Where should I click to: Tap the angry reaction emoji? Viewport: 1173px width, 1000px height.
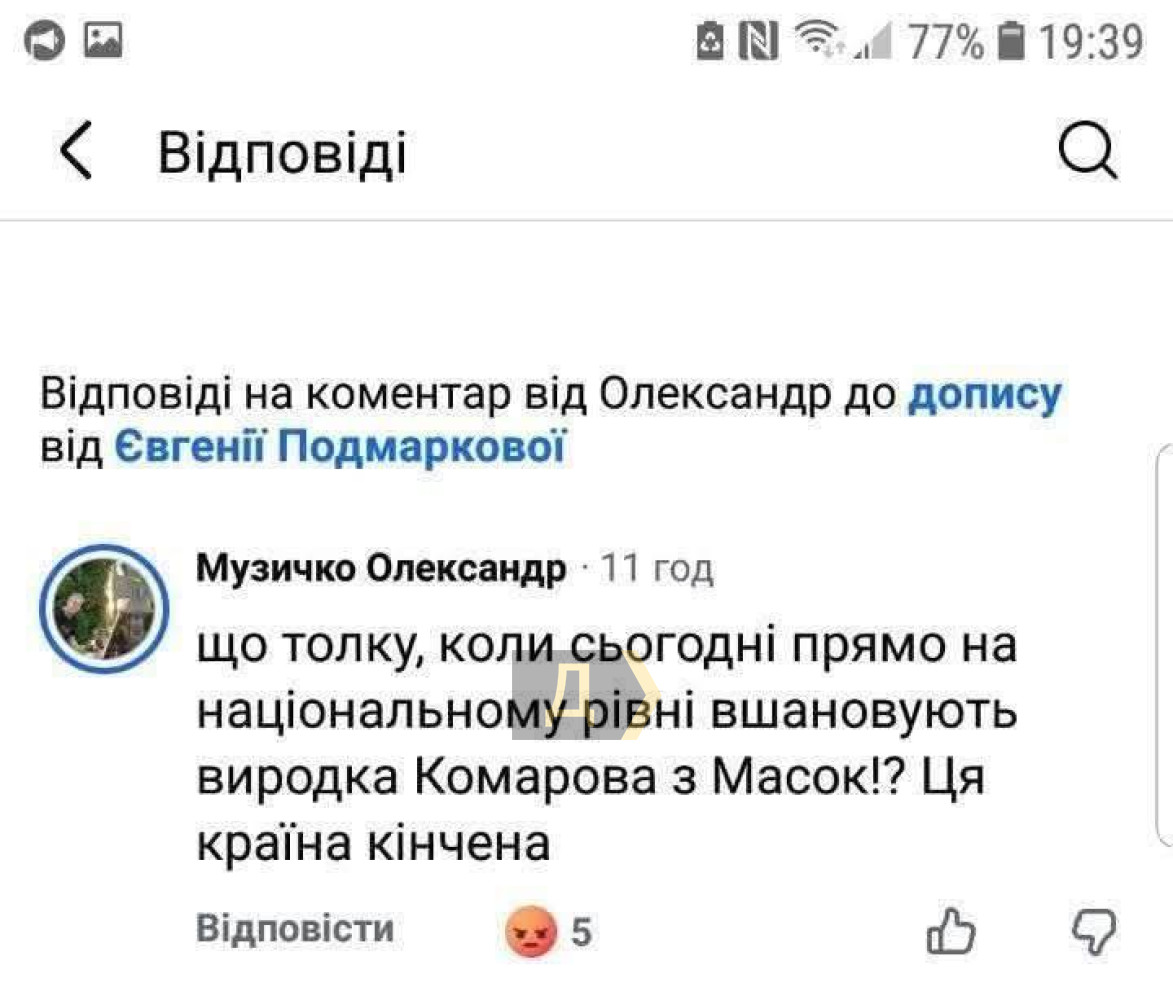click(532, 932)
